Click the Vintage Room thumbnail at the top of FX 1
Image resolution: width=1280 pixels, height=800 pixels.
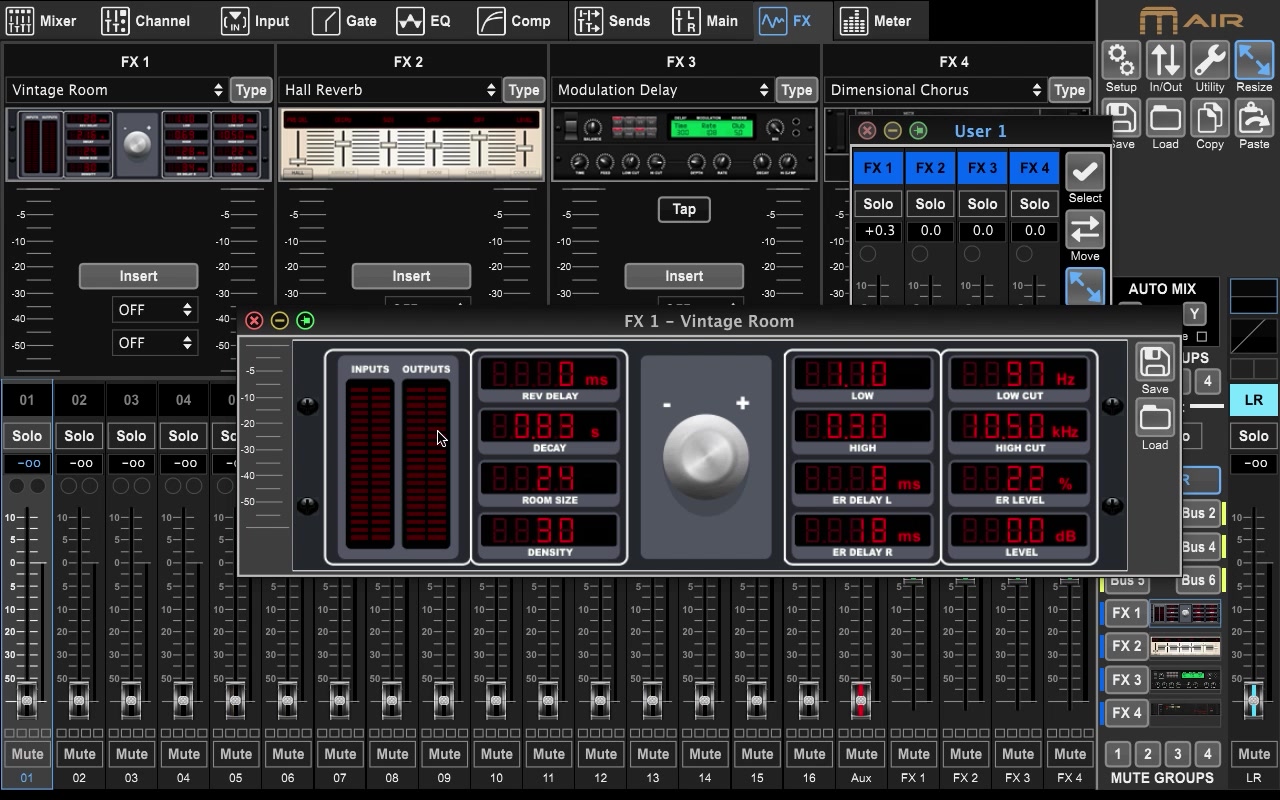point(138,145)
